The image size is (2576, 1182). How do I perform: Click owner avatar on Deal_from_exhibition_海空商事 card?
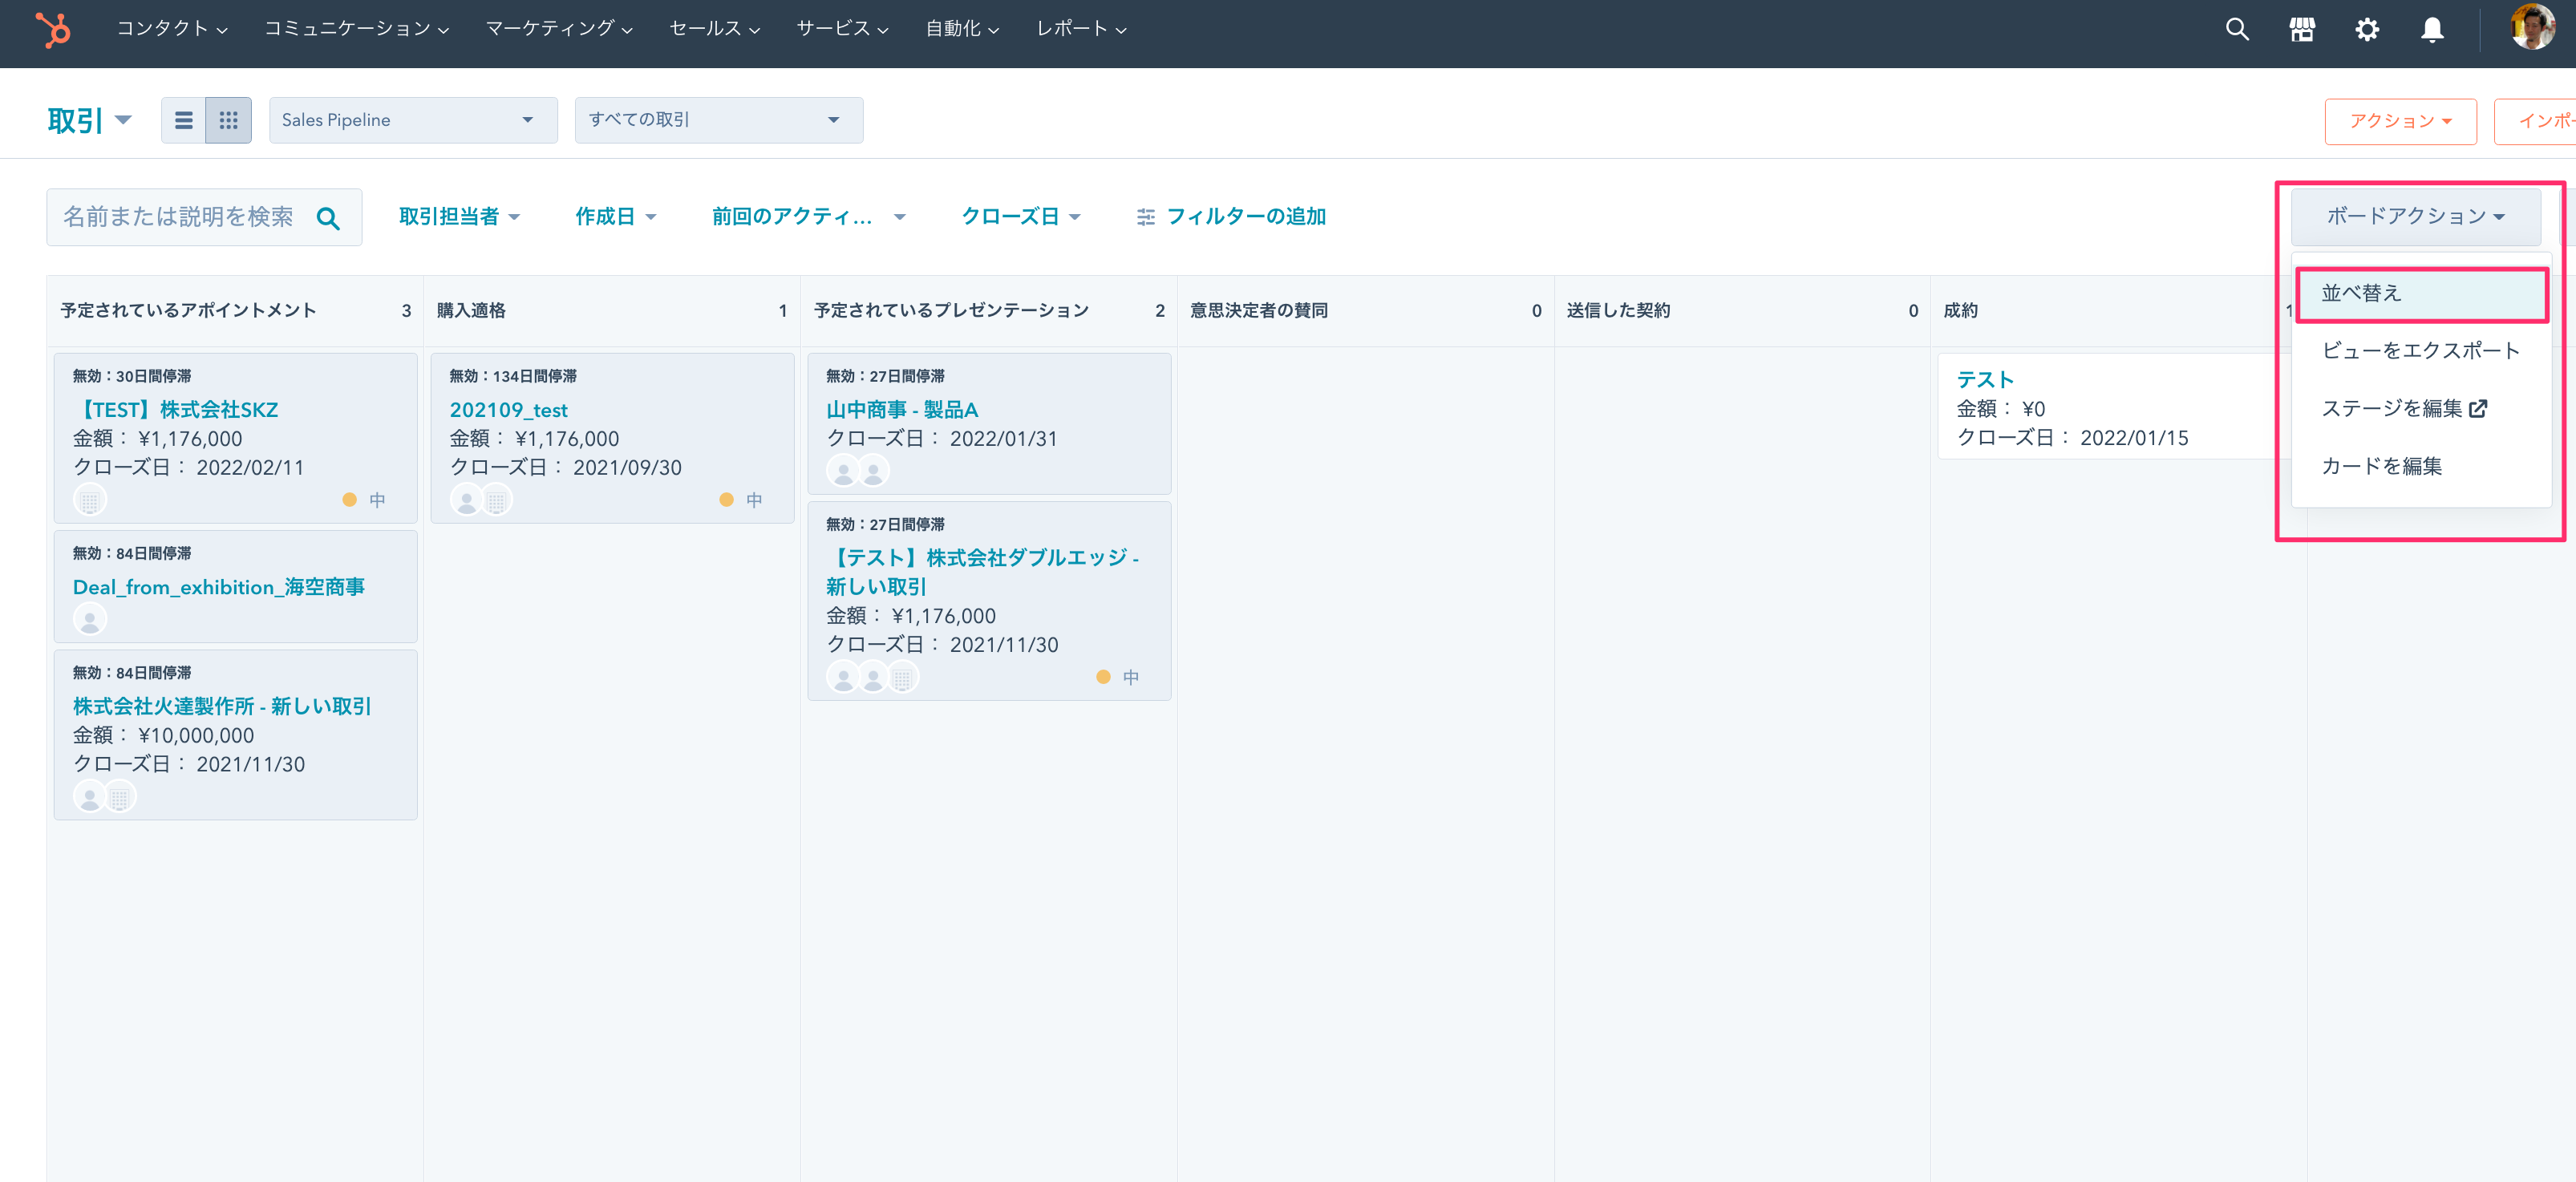tap(90, 620)
